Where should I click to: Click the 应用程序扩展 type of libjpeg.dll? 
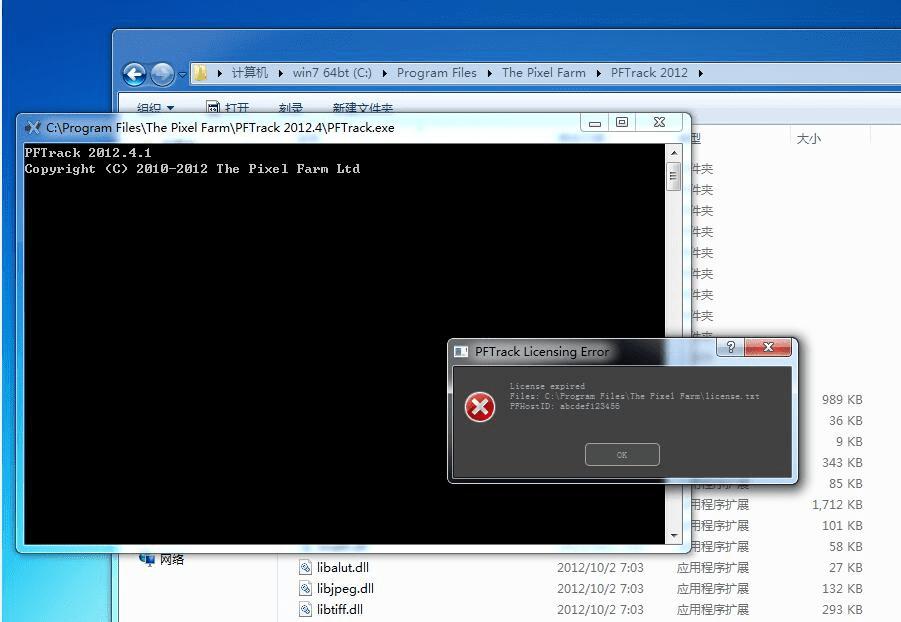click(x=713, y=589)
